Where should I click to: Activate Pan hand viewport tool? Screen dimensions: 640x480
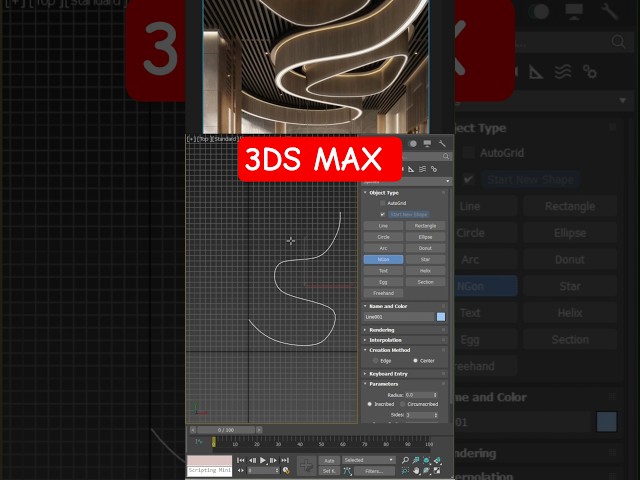click(416, 471)
